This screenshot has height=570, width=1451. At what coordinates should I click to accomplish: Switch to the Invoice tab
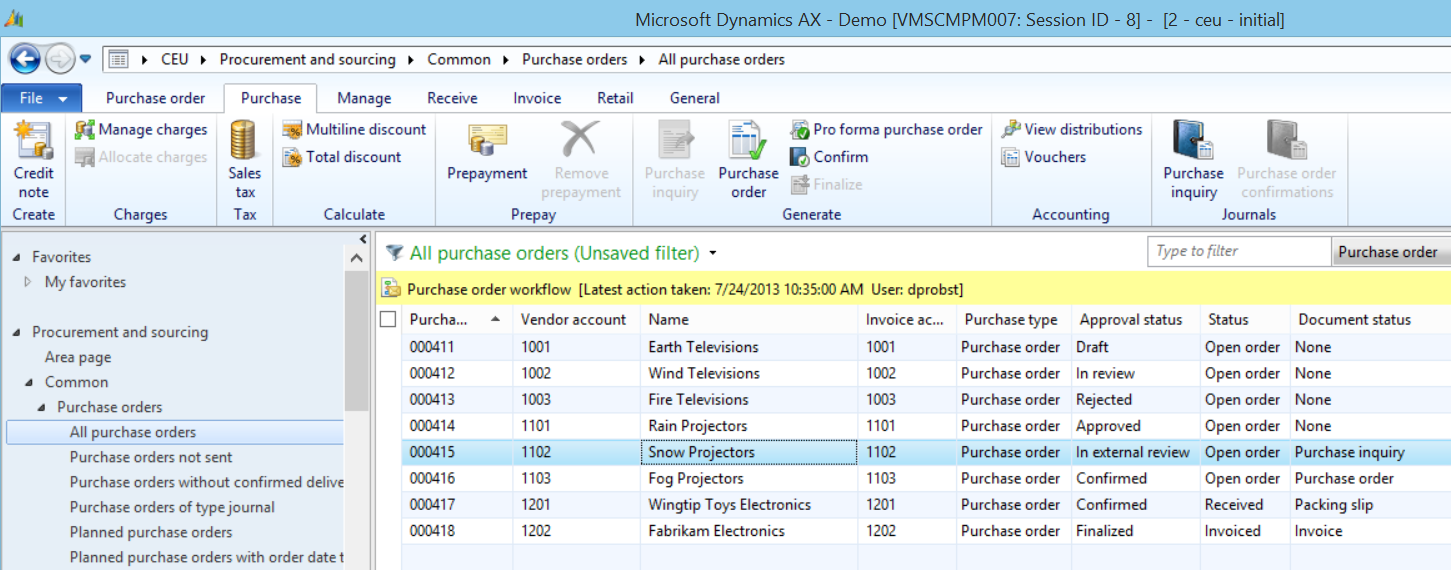point(537,98)
